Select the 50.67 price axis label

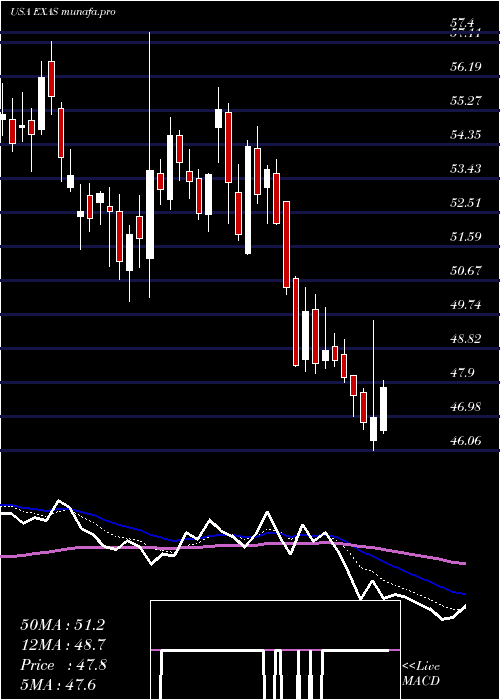pyautogui.click(x=466, y=271)
